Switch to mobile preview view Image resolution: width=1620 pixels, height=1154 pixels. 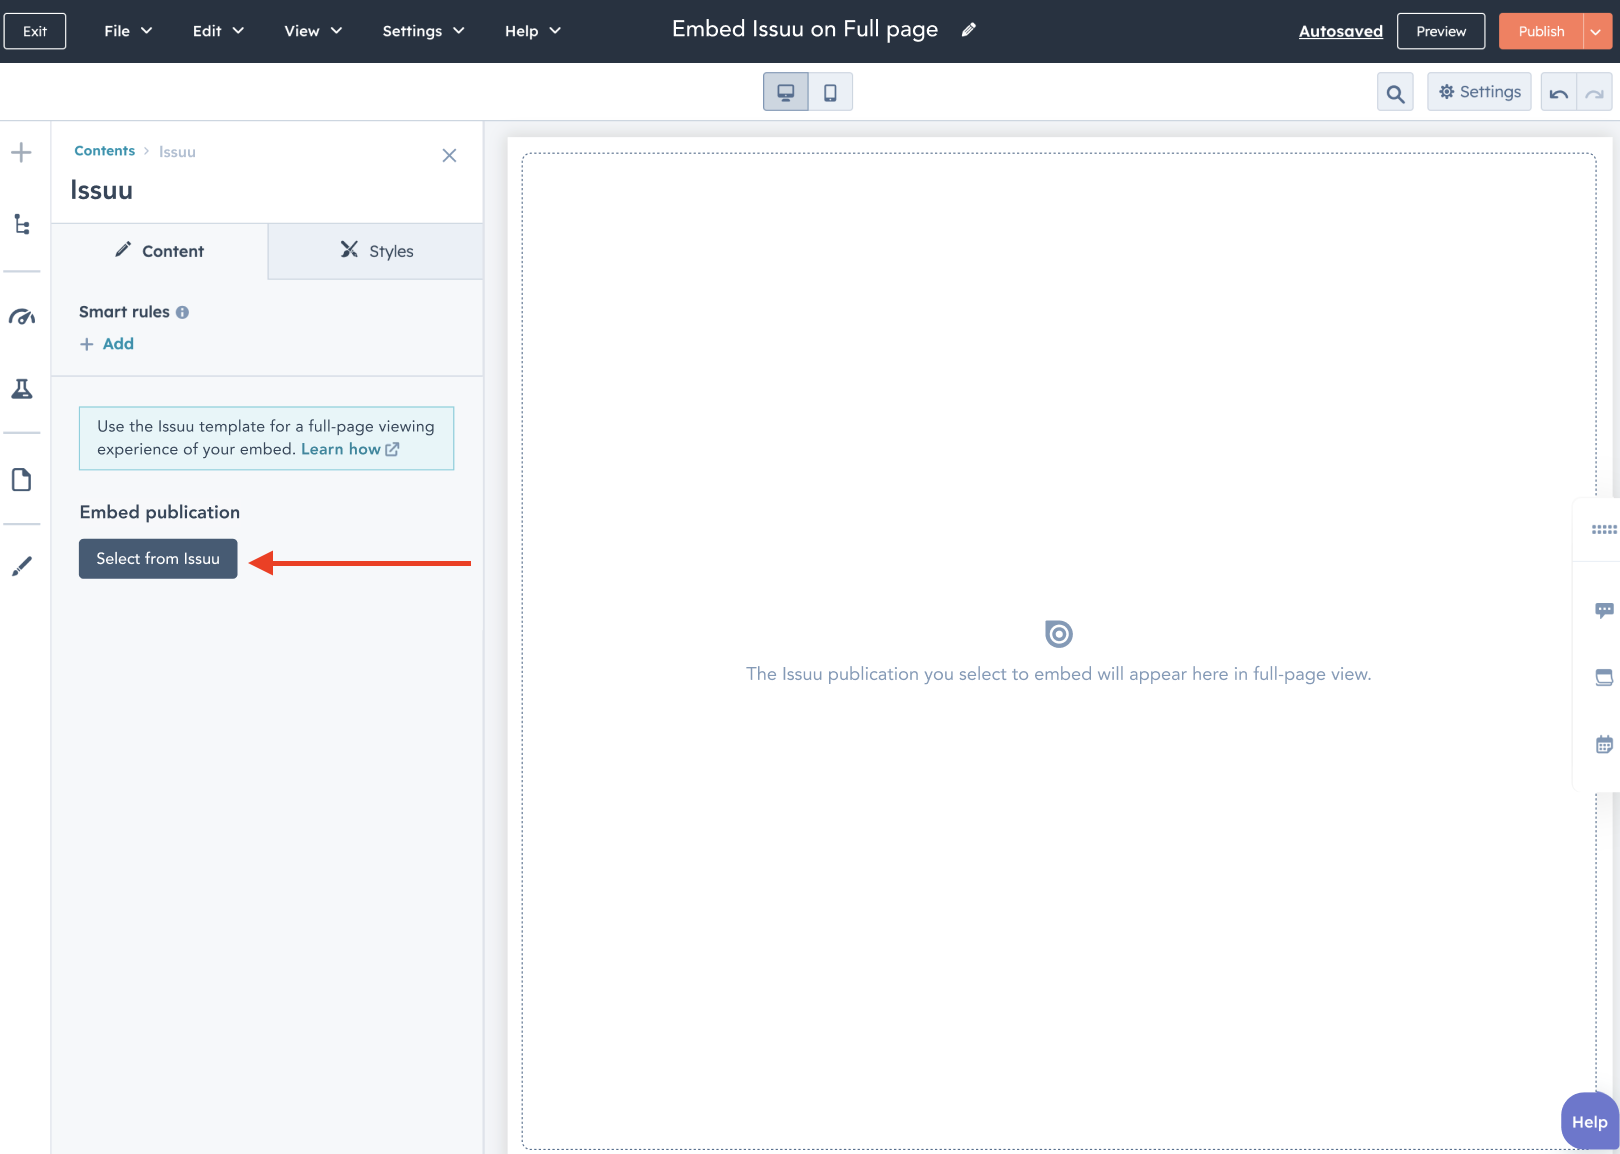[x=830, y=92]
